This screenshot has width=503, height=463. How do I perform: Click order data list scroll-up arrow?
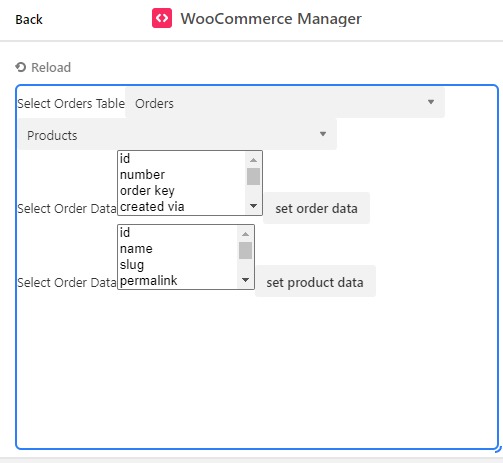[253, 160]
